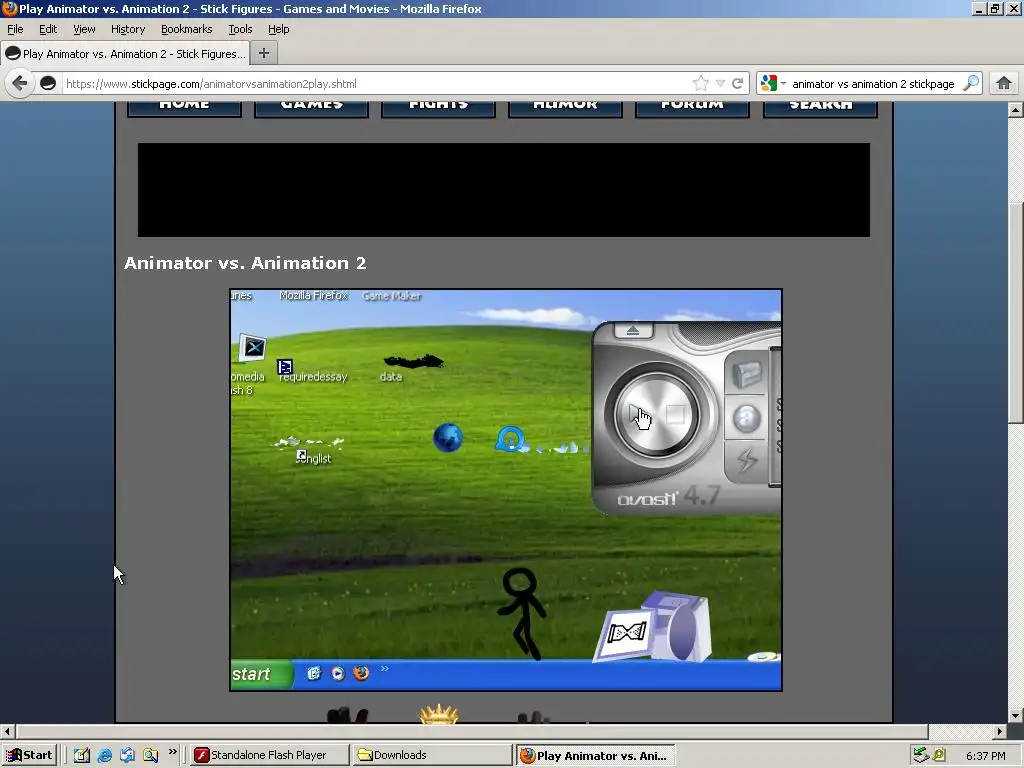
Task: Click the Macromedia Flash 8 desktop icon
Action: point(253,347)
